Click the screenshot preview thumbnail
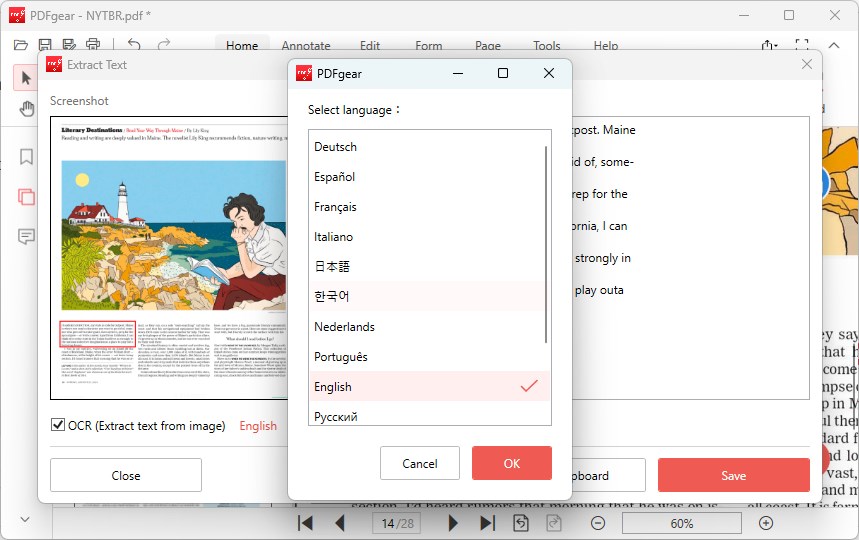859x540 pixels. [169, 258]
